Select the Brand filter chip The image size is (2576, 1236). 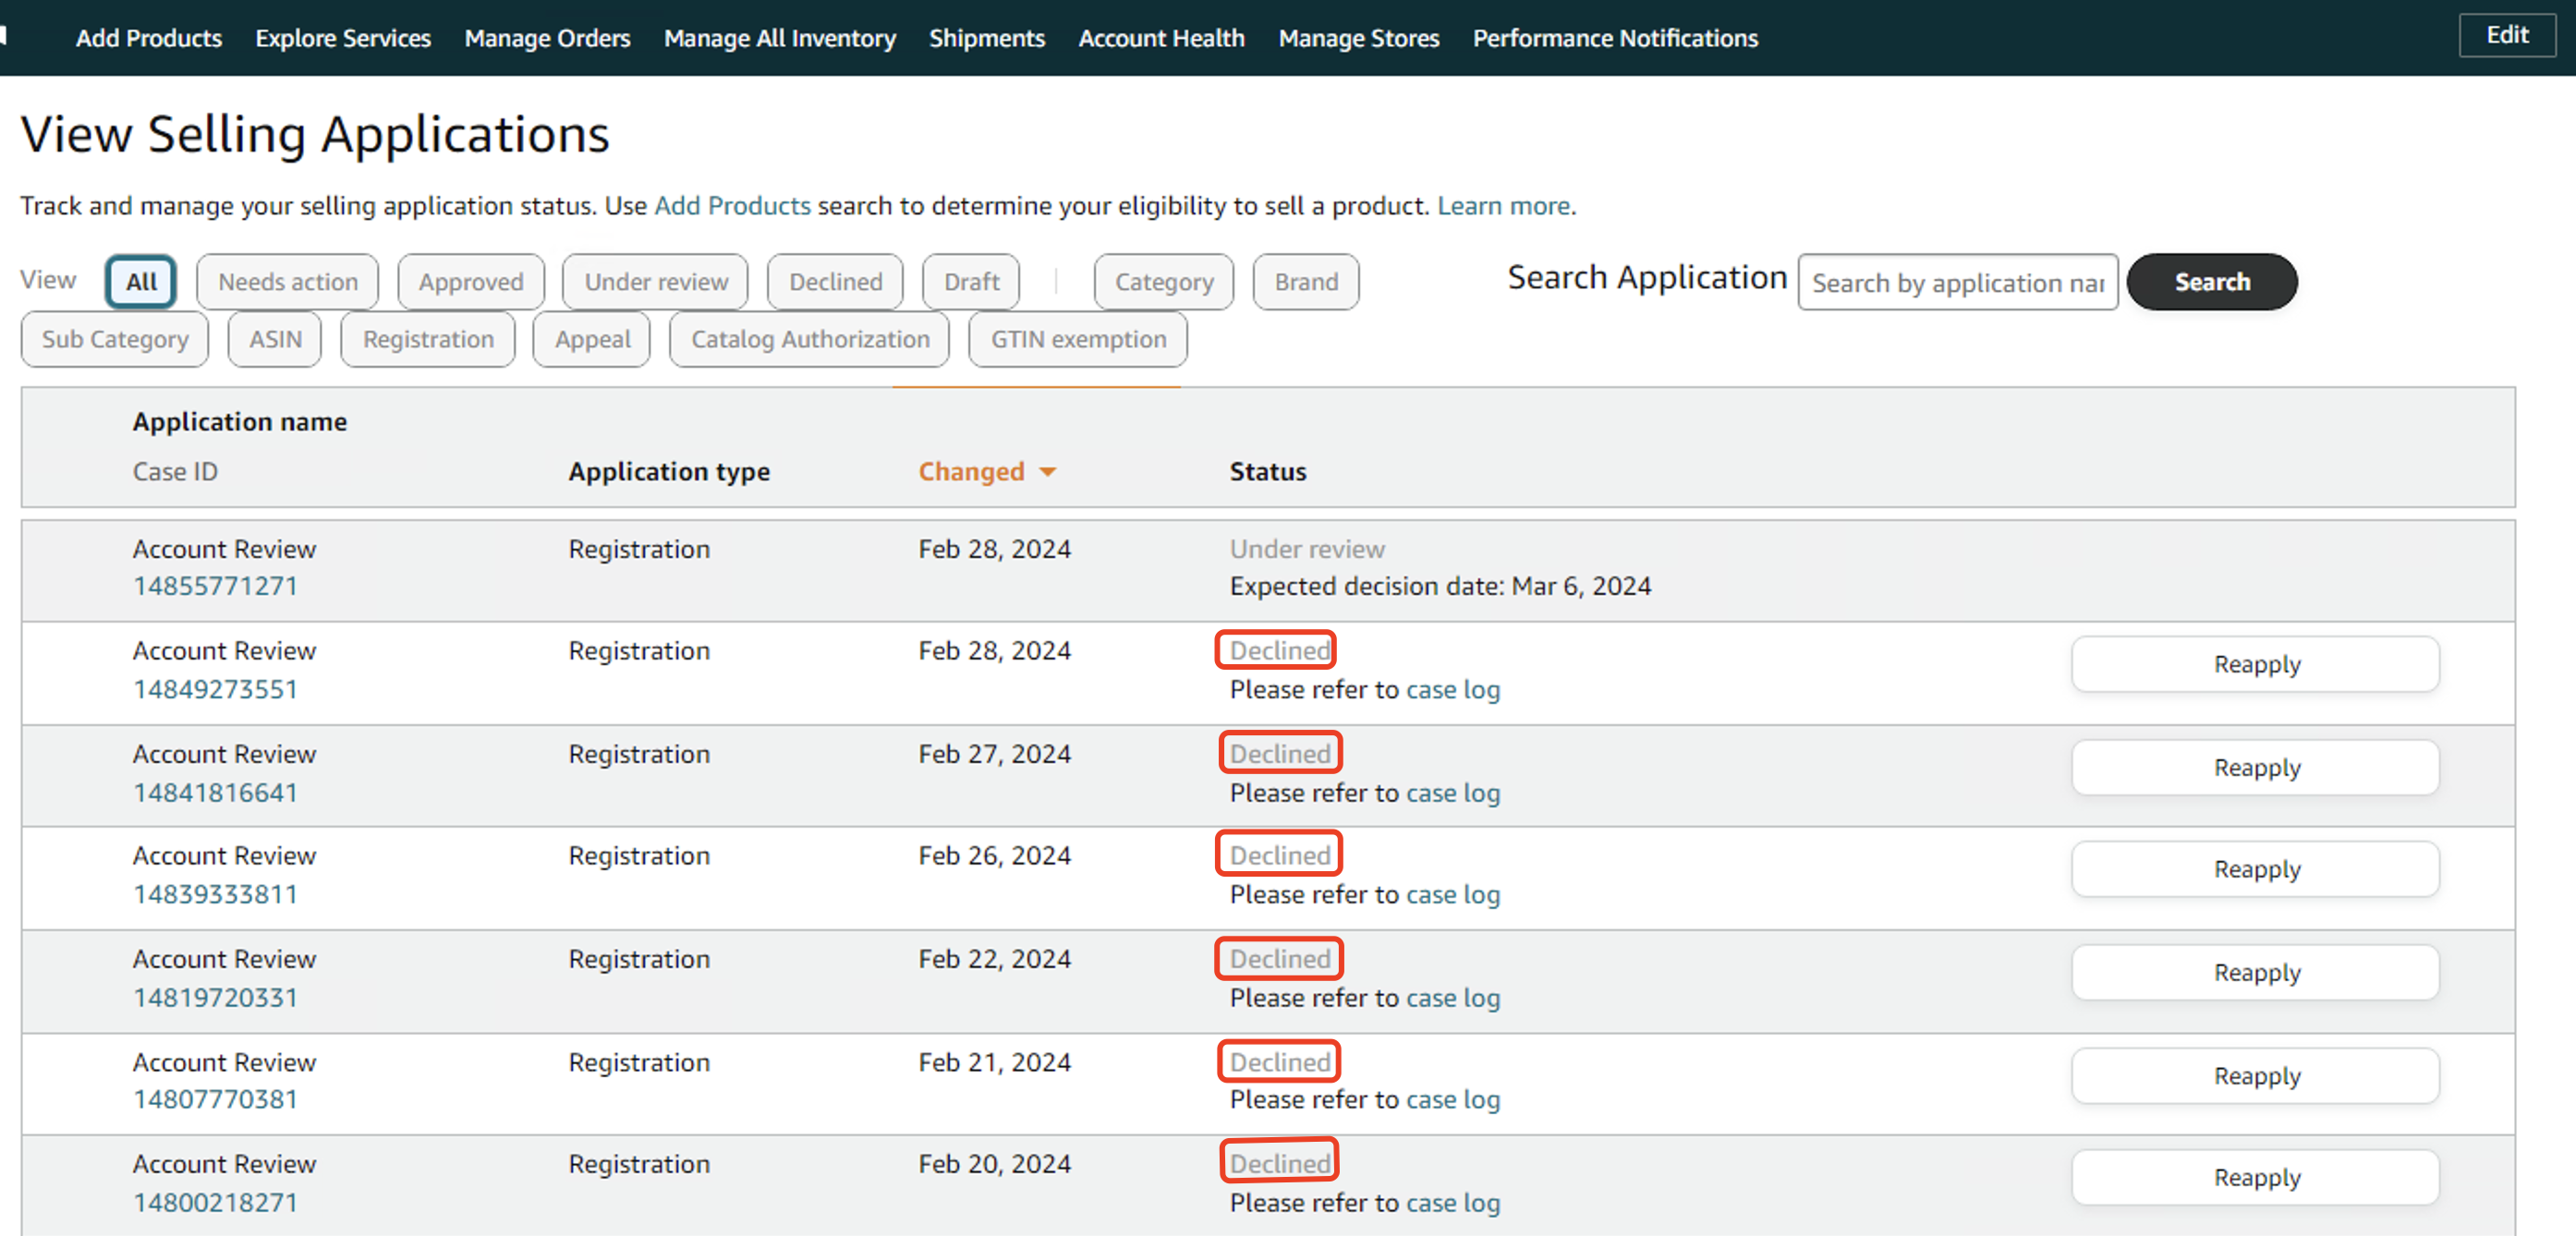(x=1306, y=282)
